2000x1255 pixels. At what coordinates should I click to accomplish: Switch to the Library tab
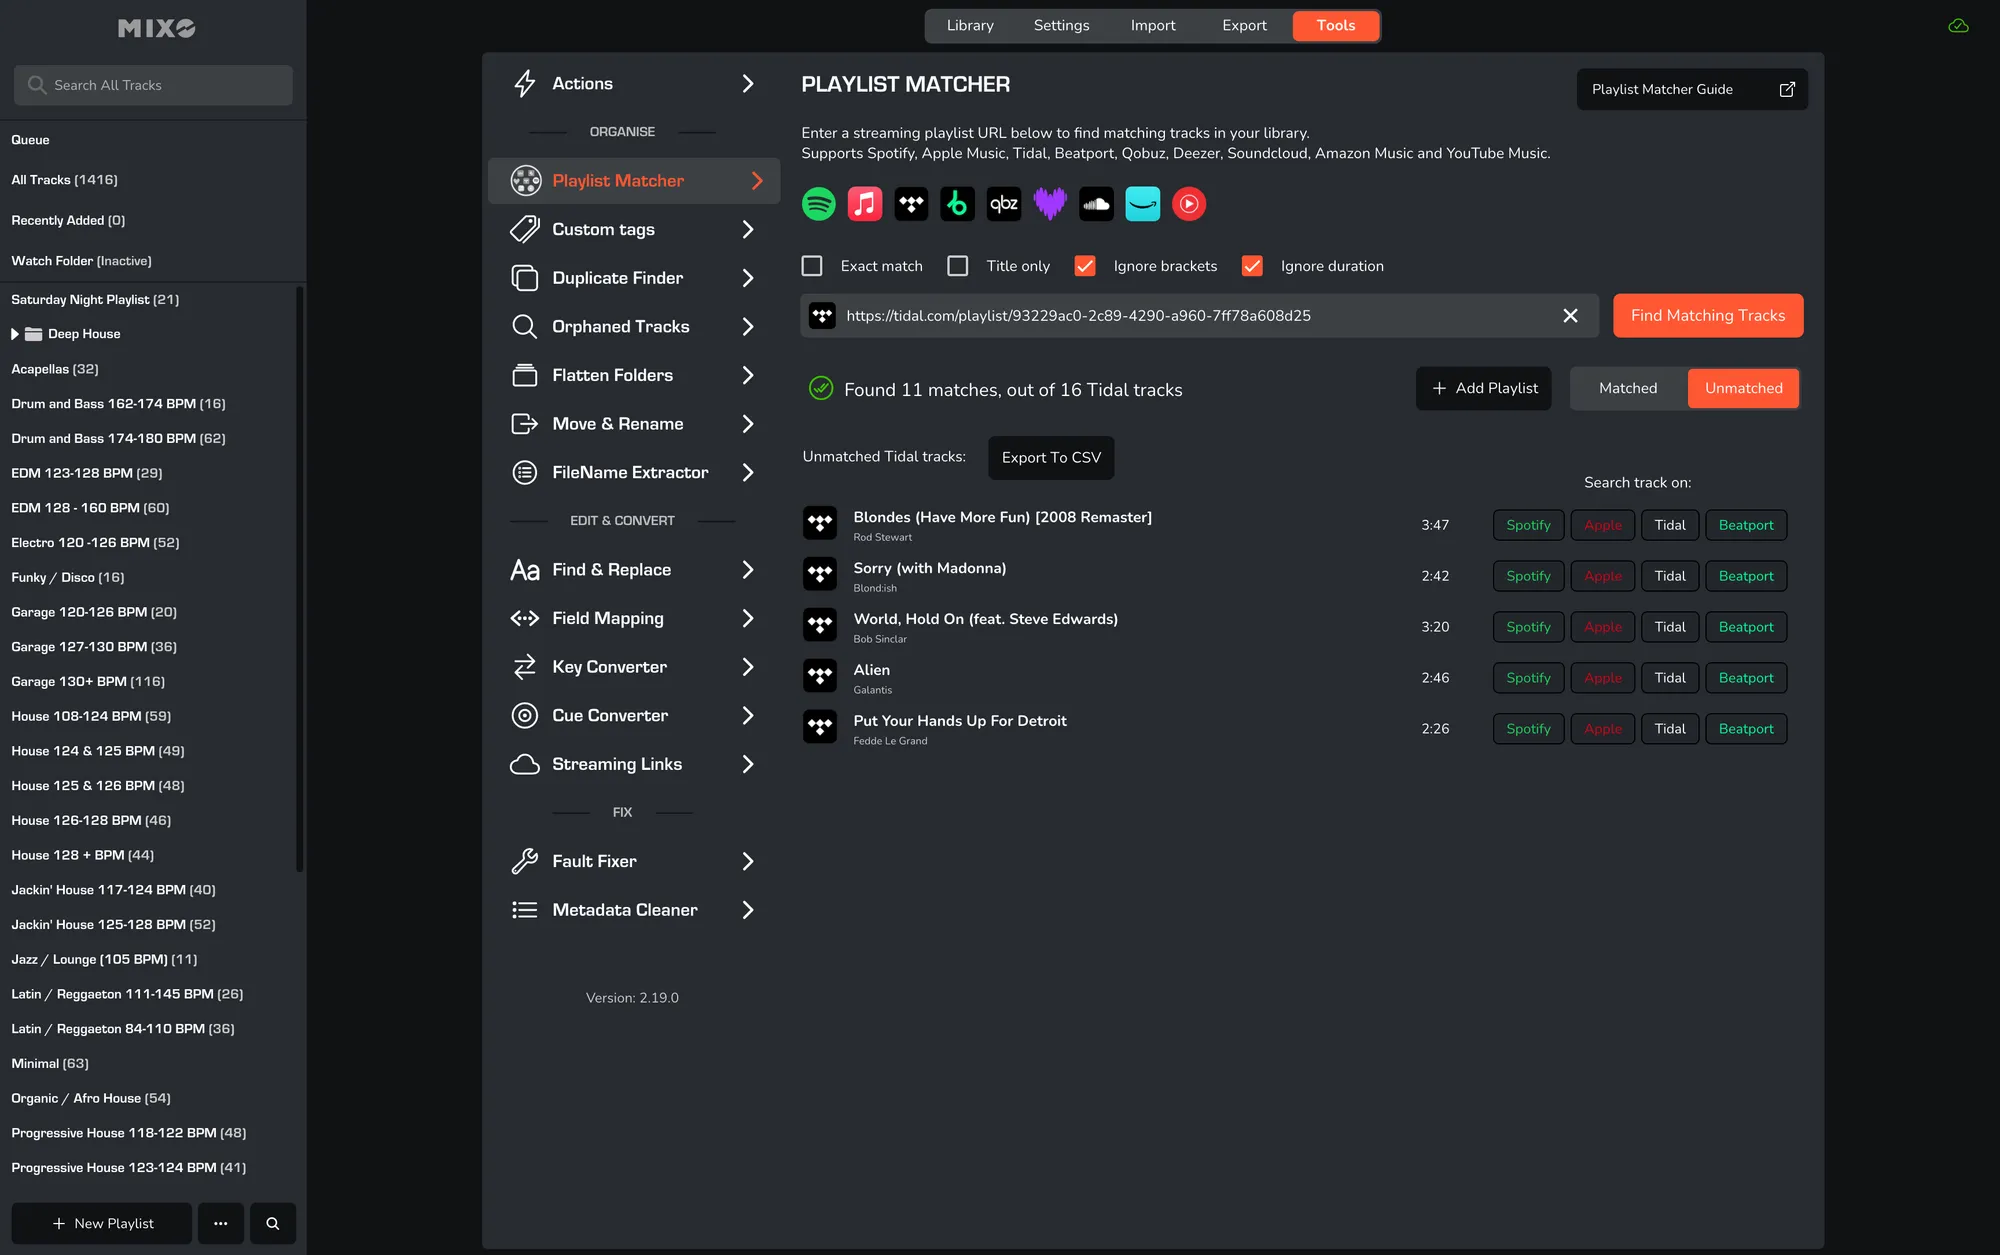[x=970, y=26]
